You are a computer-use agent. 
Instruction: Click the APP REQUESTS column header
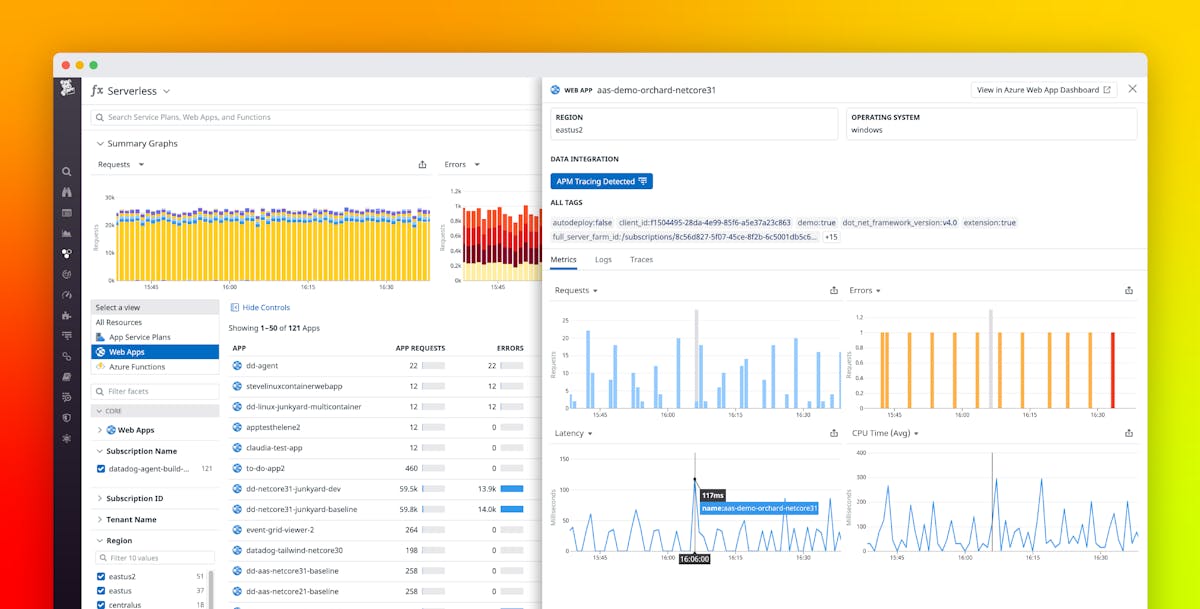(x=420, y=348)
